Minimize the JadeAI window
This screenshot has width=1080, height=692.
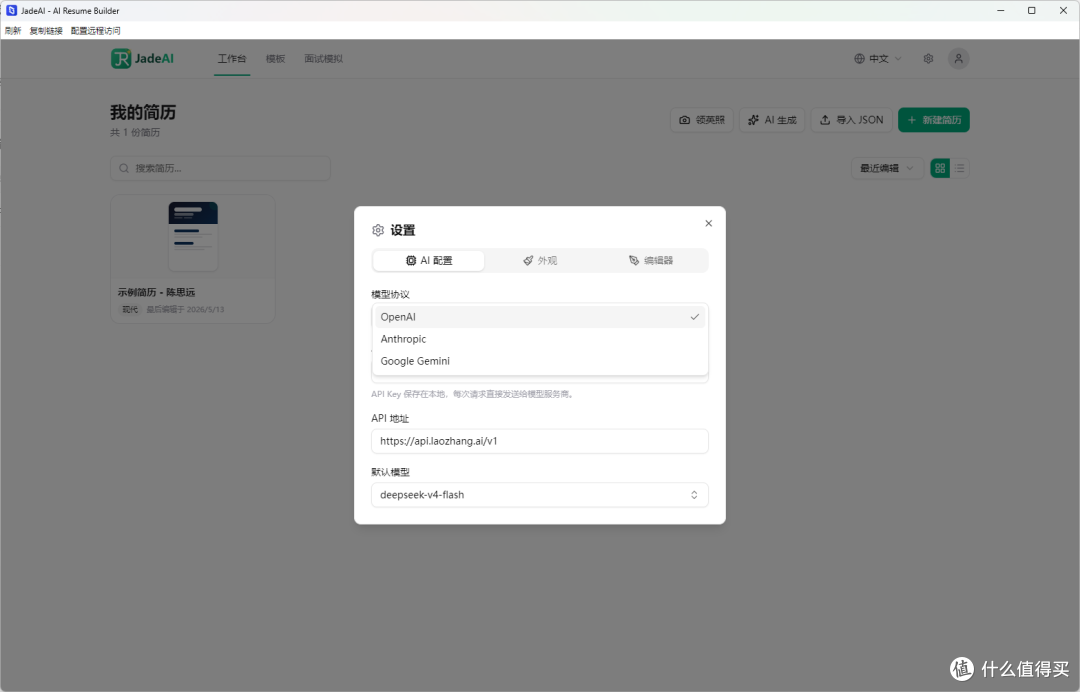pyautogui.click(x=1000, y=10)
